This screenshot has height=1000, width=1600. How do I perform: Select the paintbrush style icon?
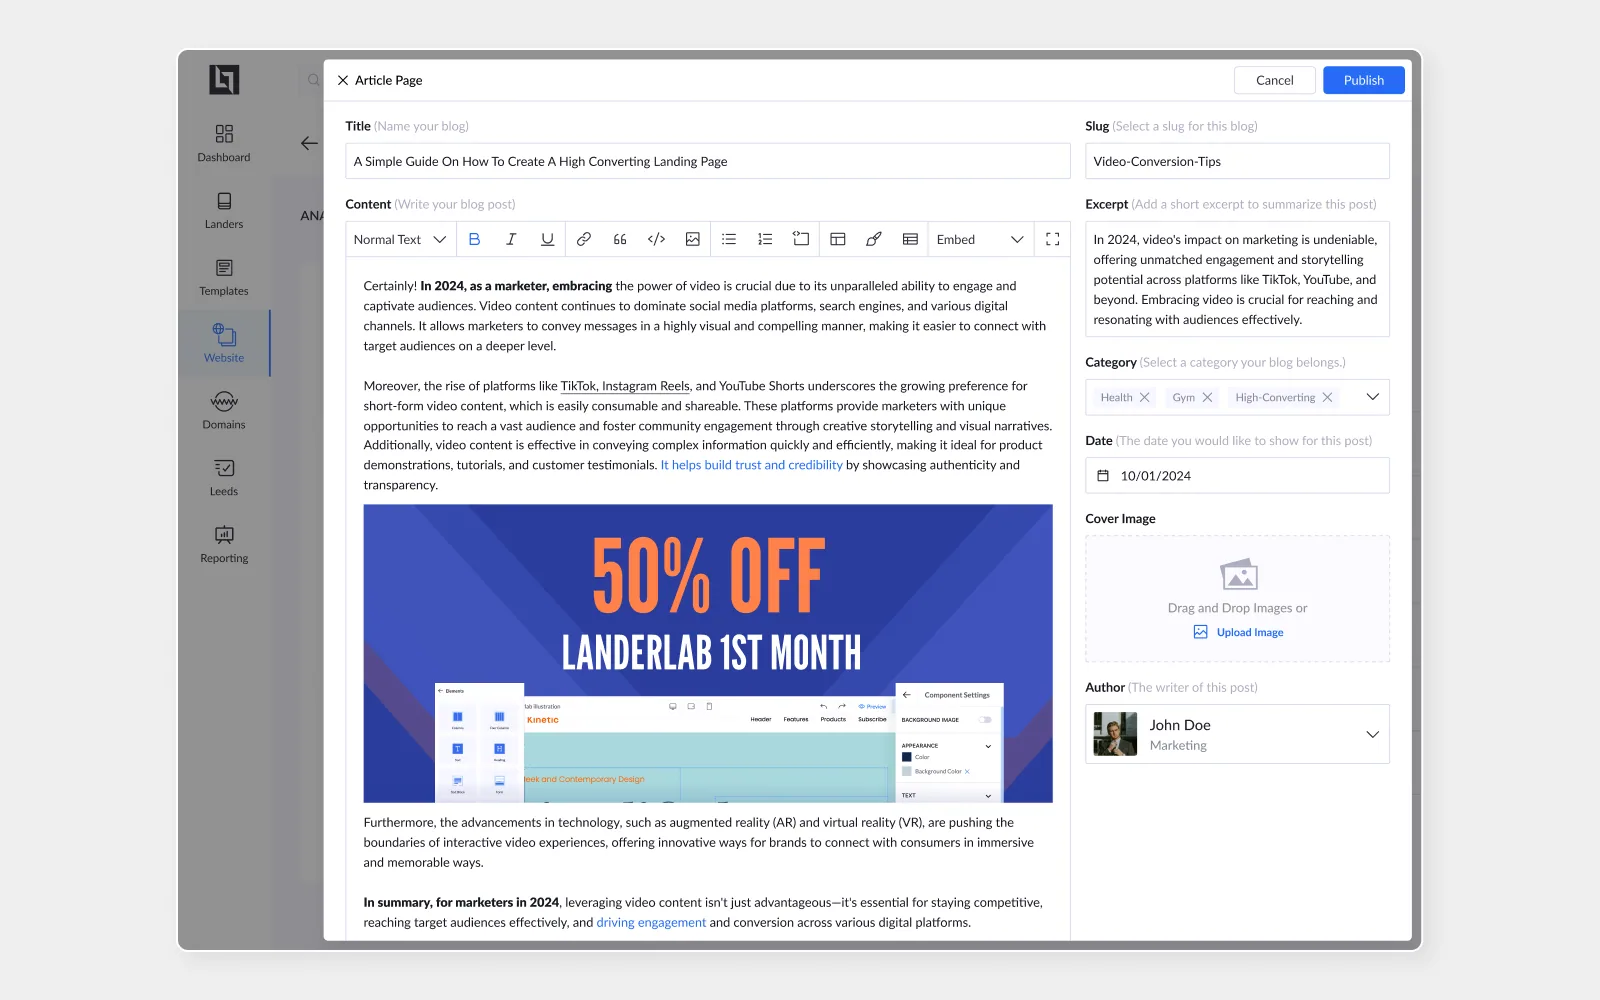click(874, 239)
